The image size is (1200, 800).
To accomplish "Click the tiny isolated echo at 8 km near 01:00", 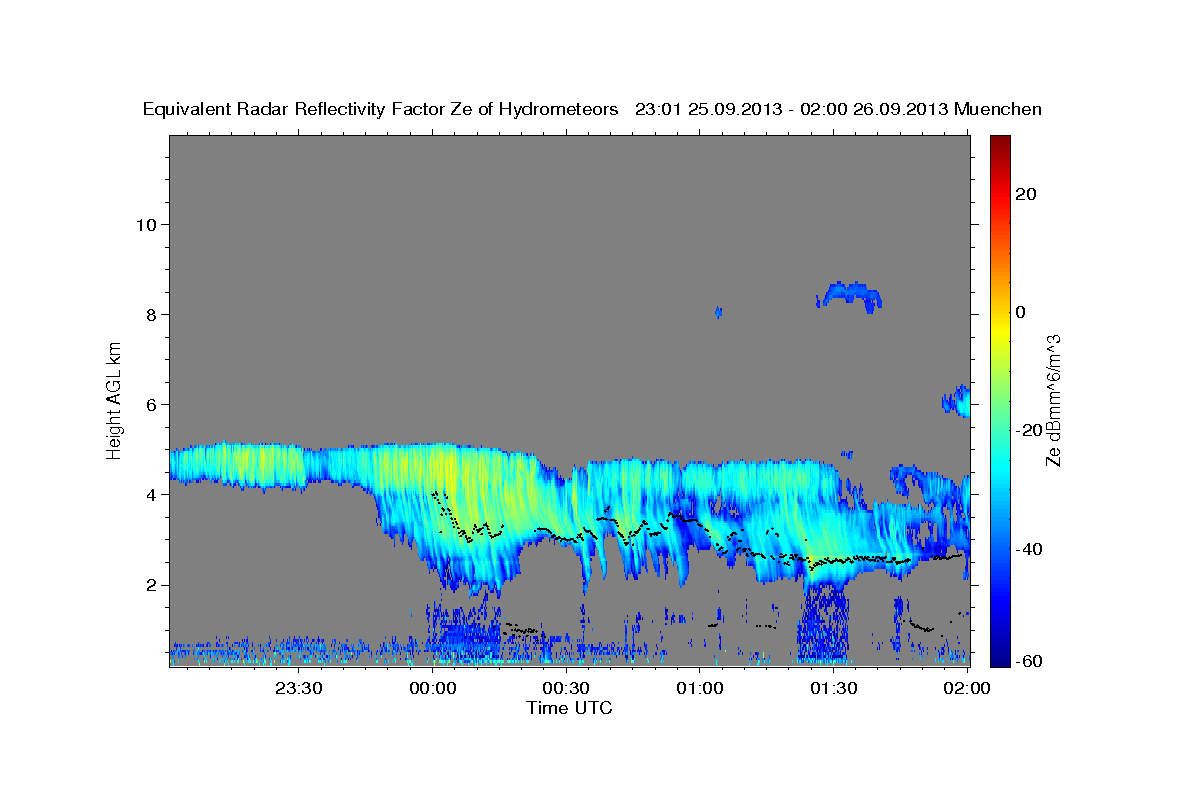I will click(x=718, y=312).
